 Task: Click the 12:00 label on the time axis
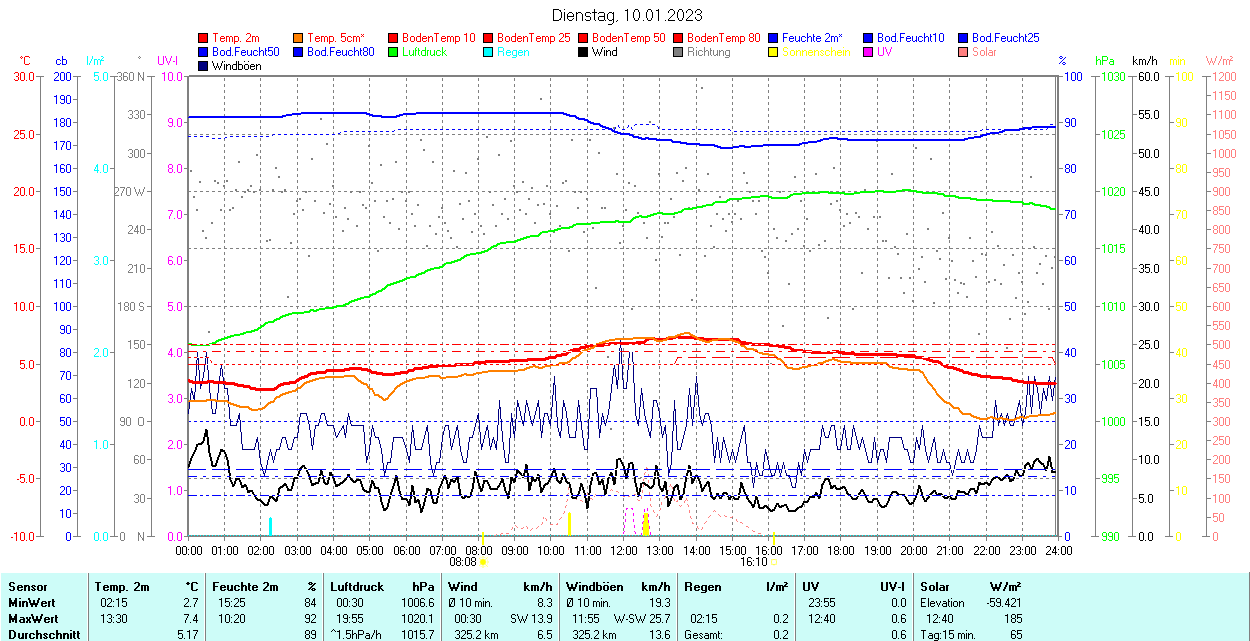(624, 550)
